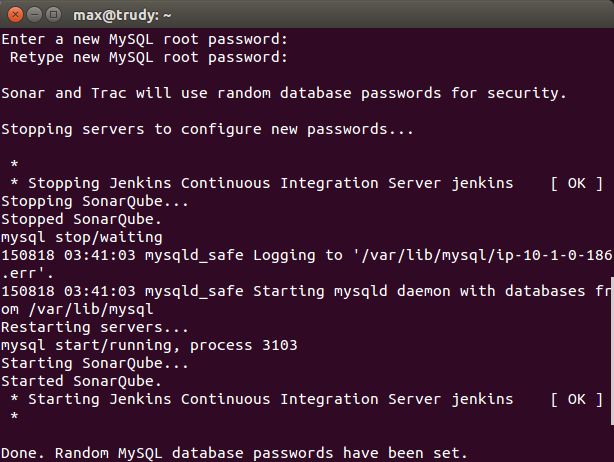The width and height of the screenshot is (614, 462).
Task: Click the terminal scrollbar handle on right edge
Action: [x=612, y=350]
